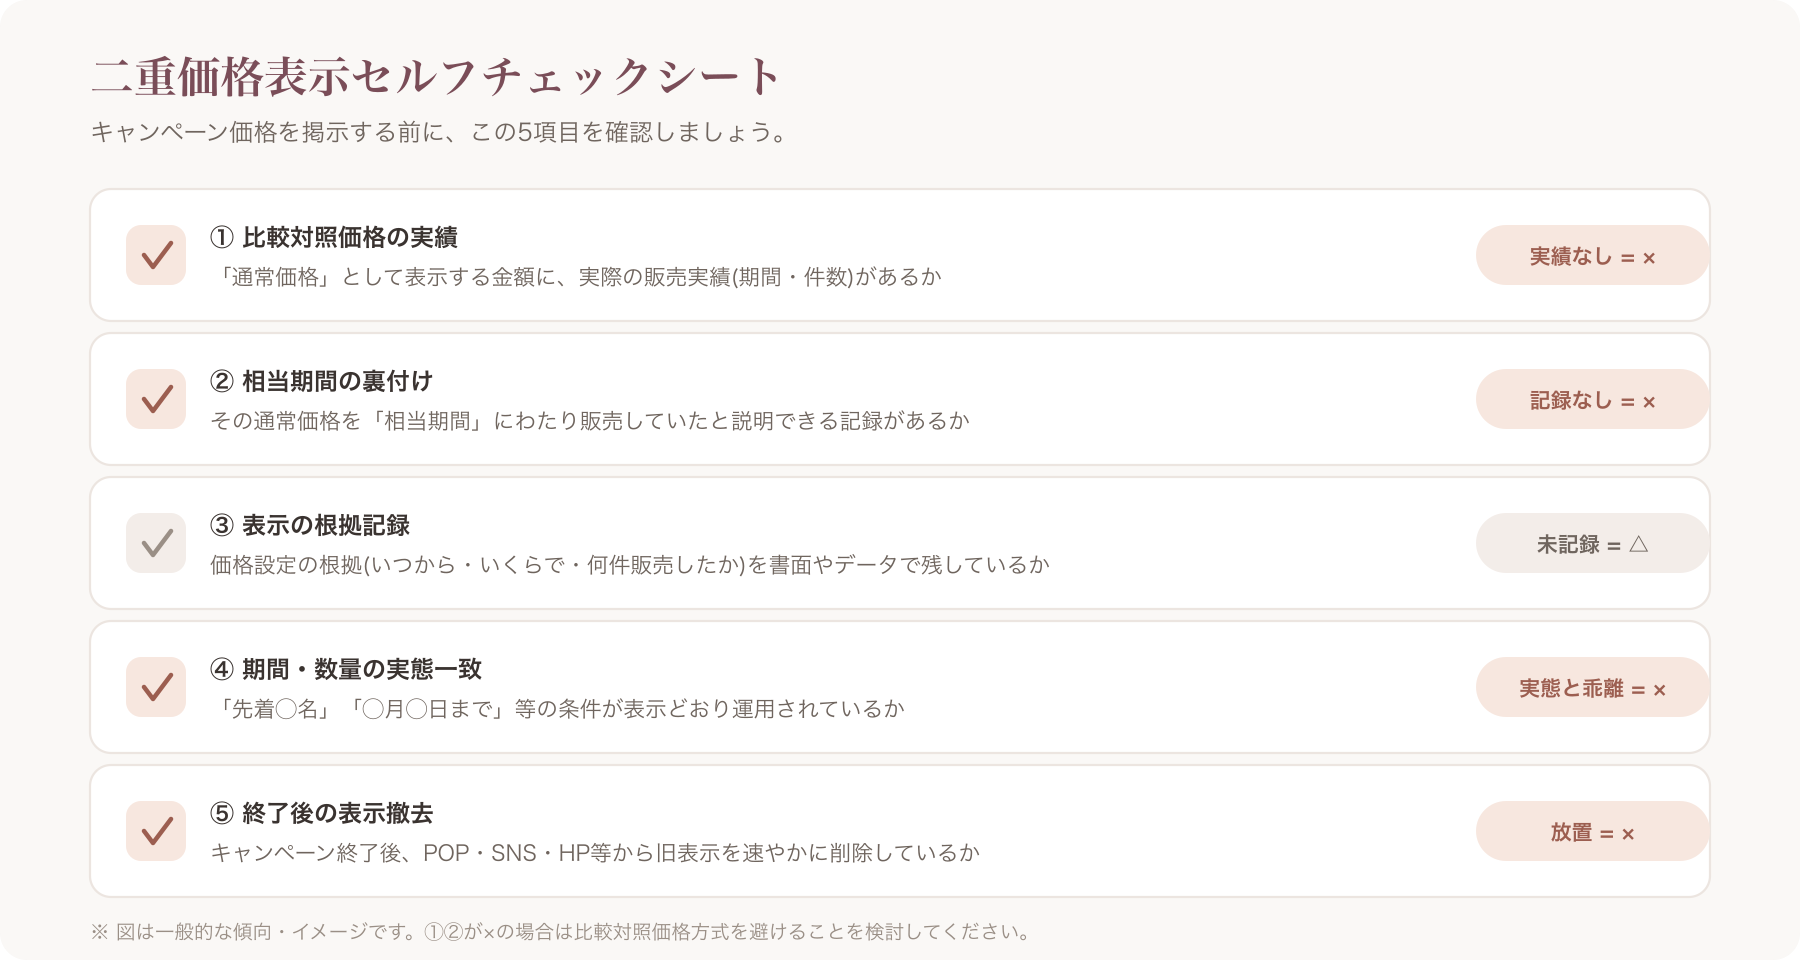Click the 記録なし = × badge

click(1592, 399)
